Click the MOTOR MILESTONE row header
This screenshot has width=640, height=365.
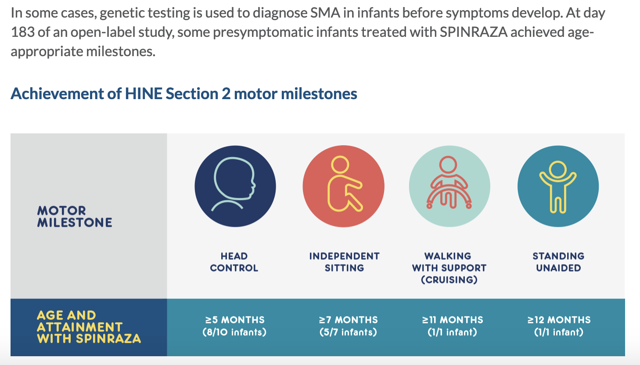coord(74,216)
